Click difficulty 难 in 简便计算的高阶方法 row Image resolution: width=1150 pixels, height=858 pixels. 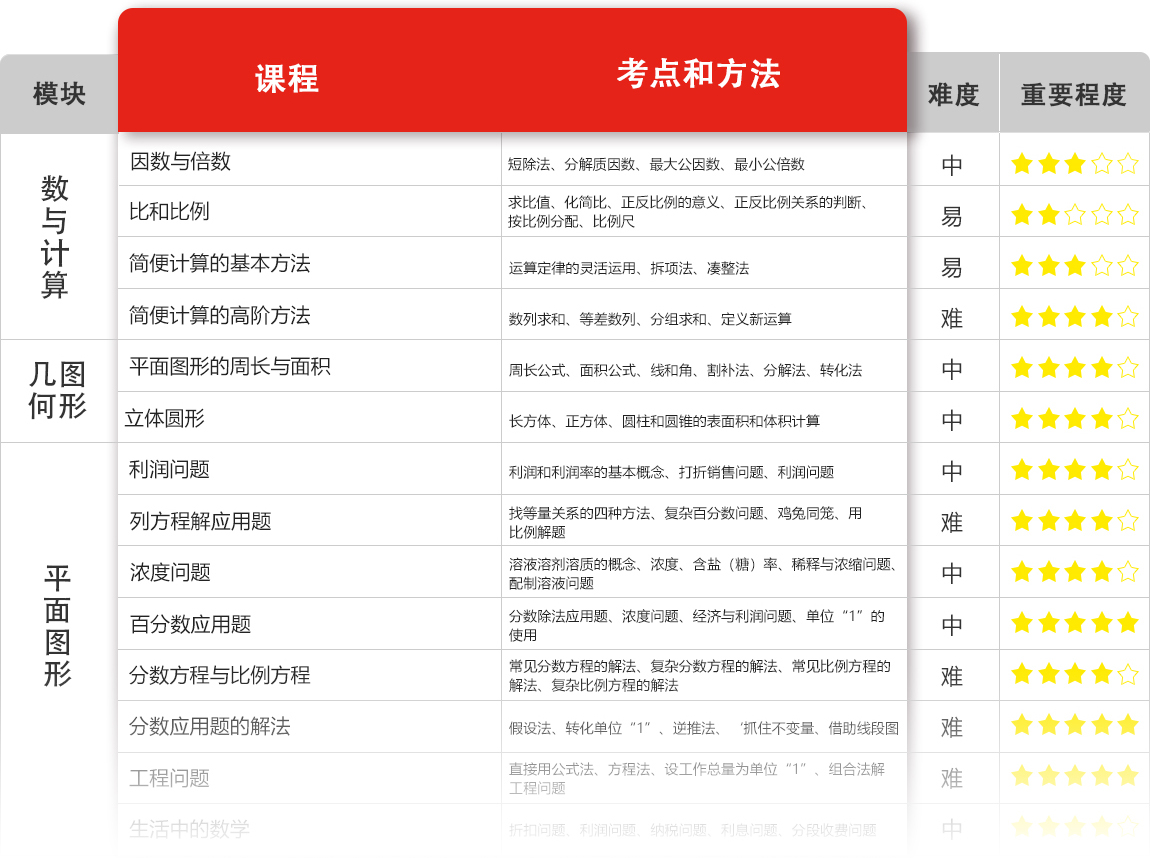coord(952,318)
